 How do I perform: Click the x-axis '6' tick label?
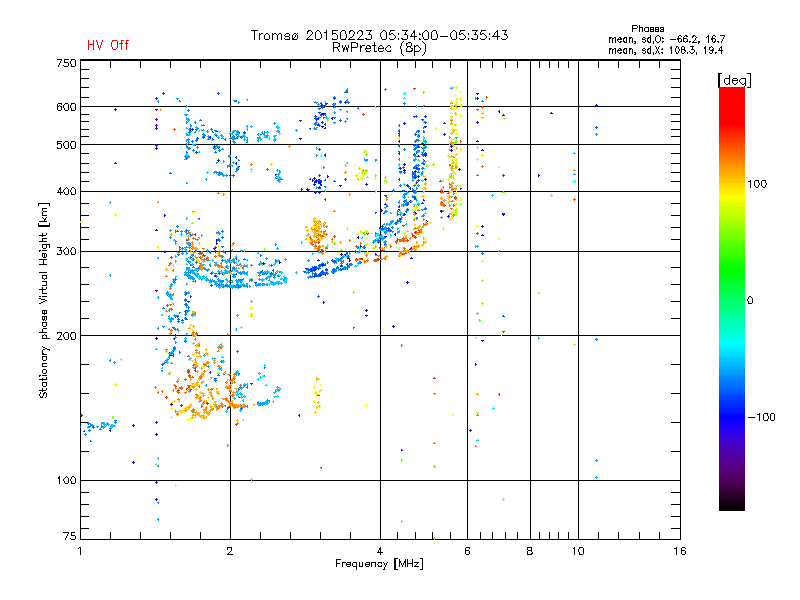(x=467, y=551)
